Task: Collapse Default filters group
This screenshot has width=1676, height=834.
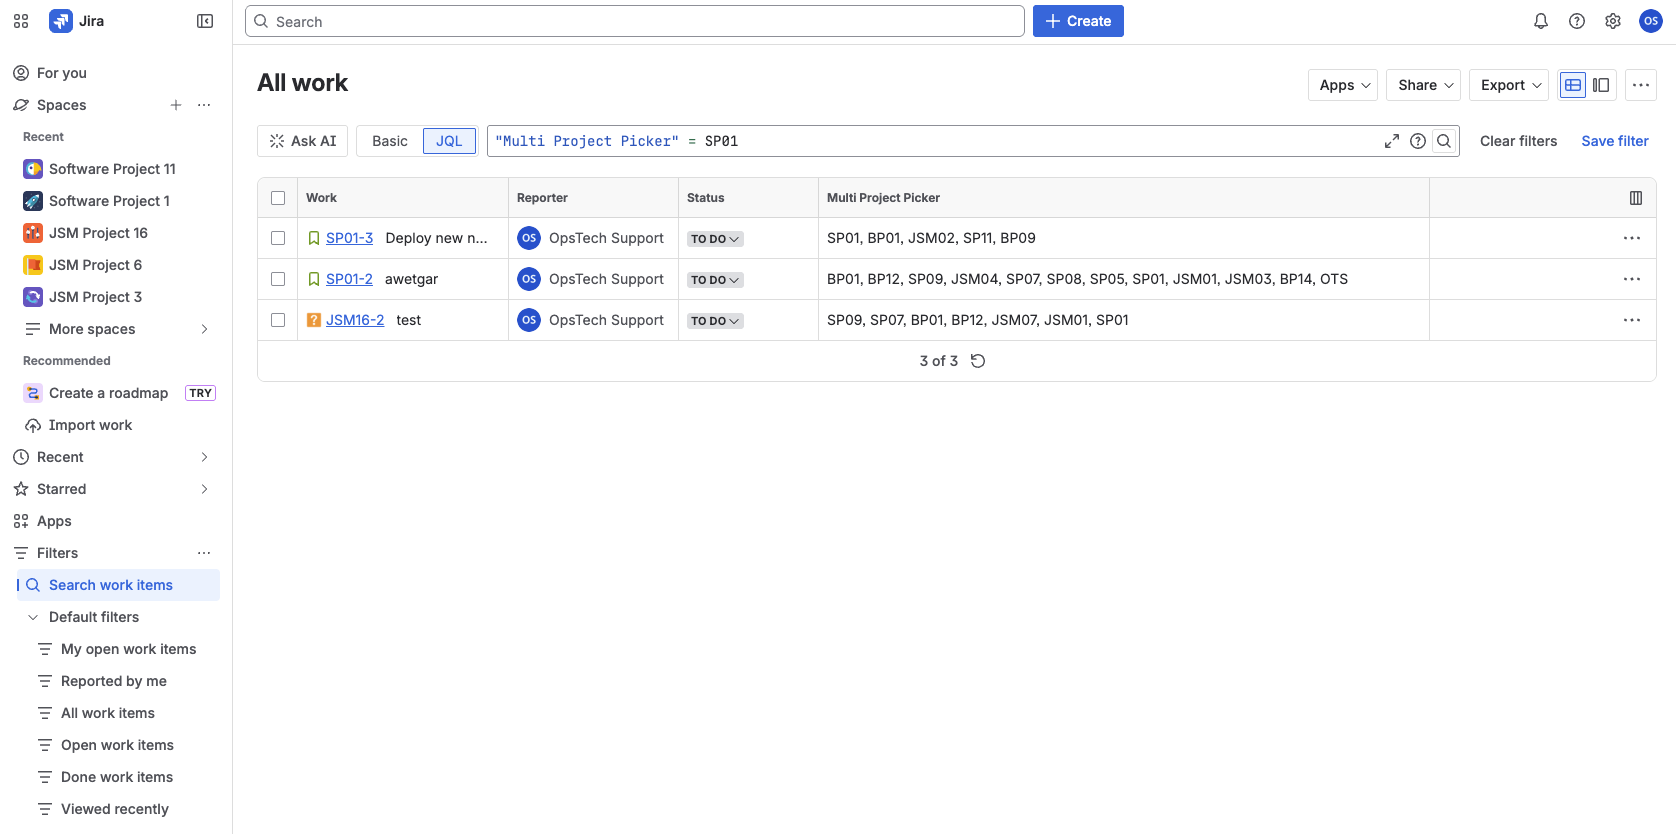Action: pyautogui.click(x=33, y=617)
